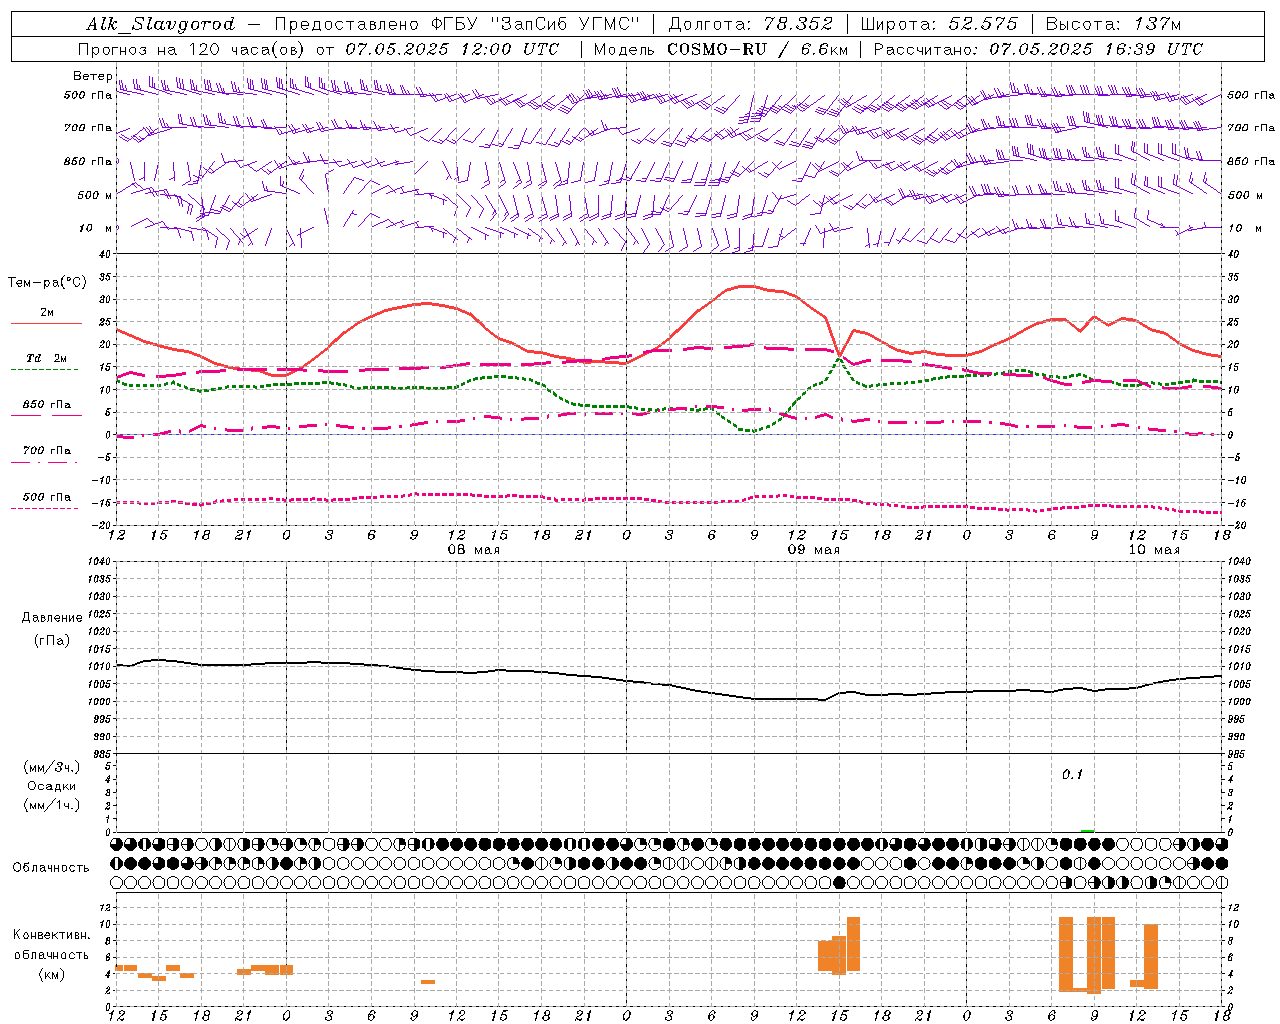Image resolution: width=1280 pixels, height=1024 pixels.
Task: Click the 'Ветер' wind panel label
Action: point(92,76)
